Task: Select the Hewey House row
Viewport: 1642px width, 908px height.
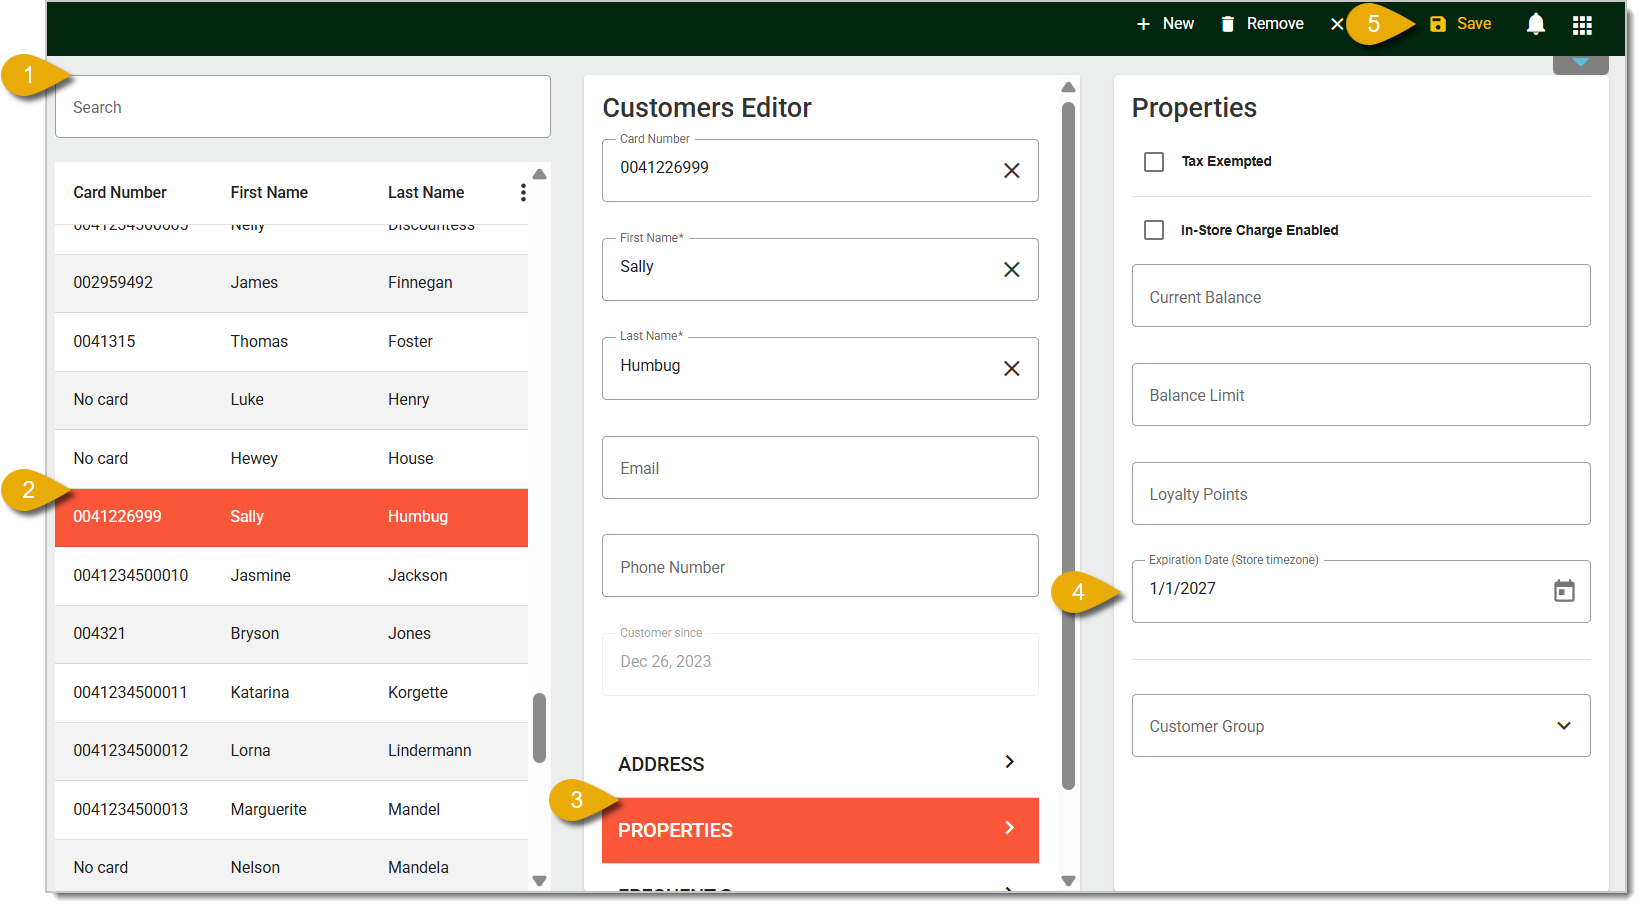Action: tap(291, 459)
